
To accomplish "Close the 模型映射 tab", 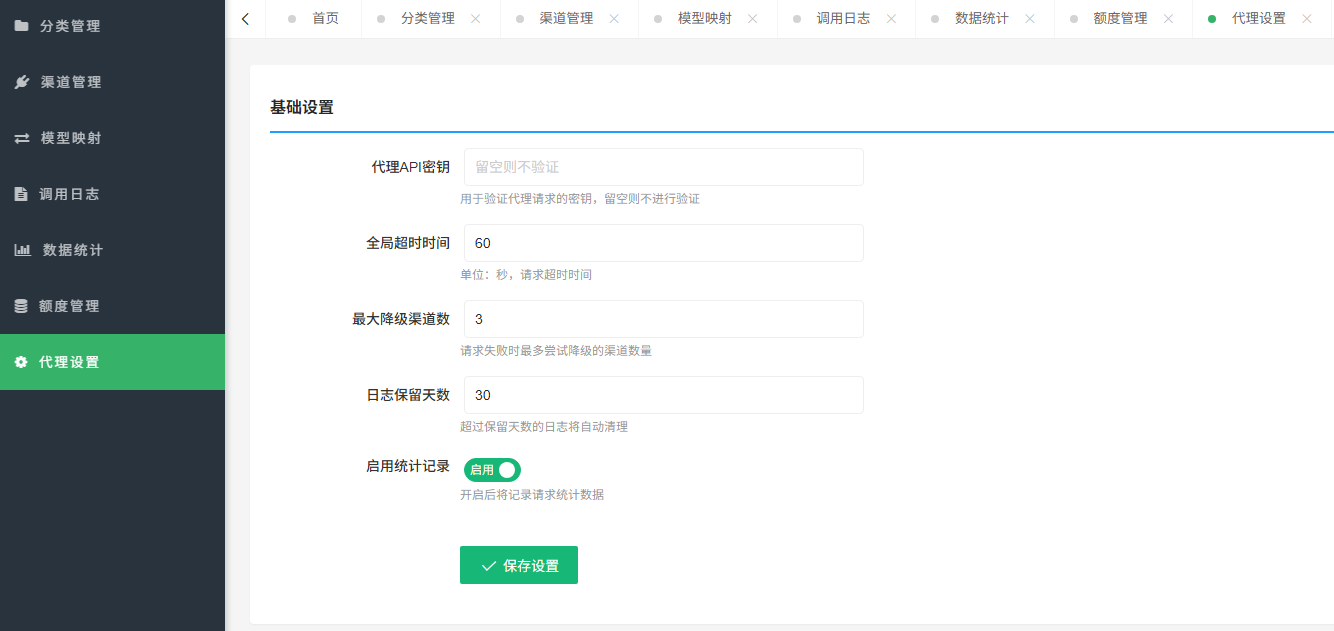I will pyautogui.click(x=752, y=19).
